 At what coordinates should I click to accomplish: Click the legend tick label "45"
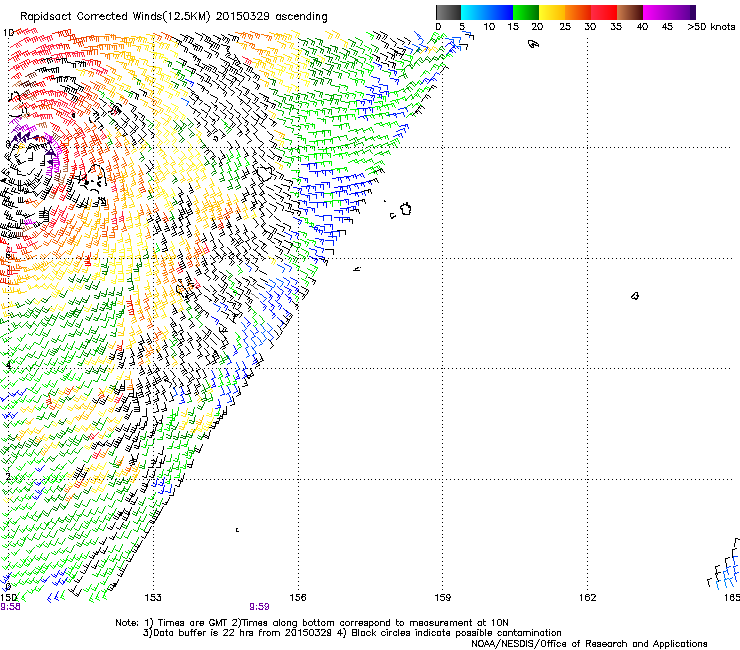click(x=667, y=27)
